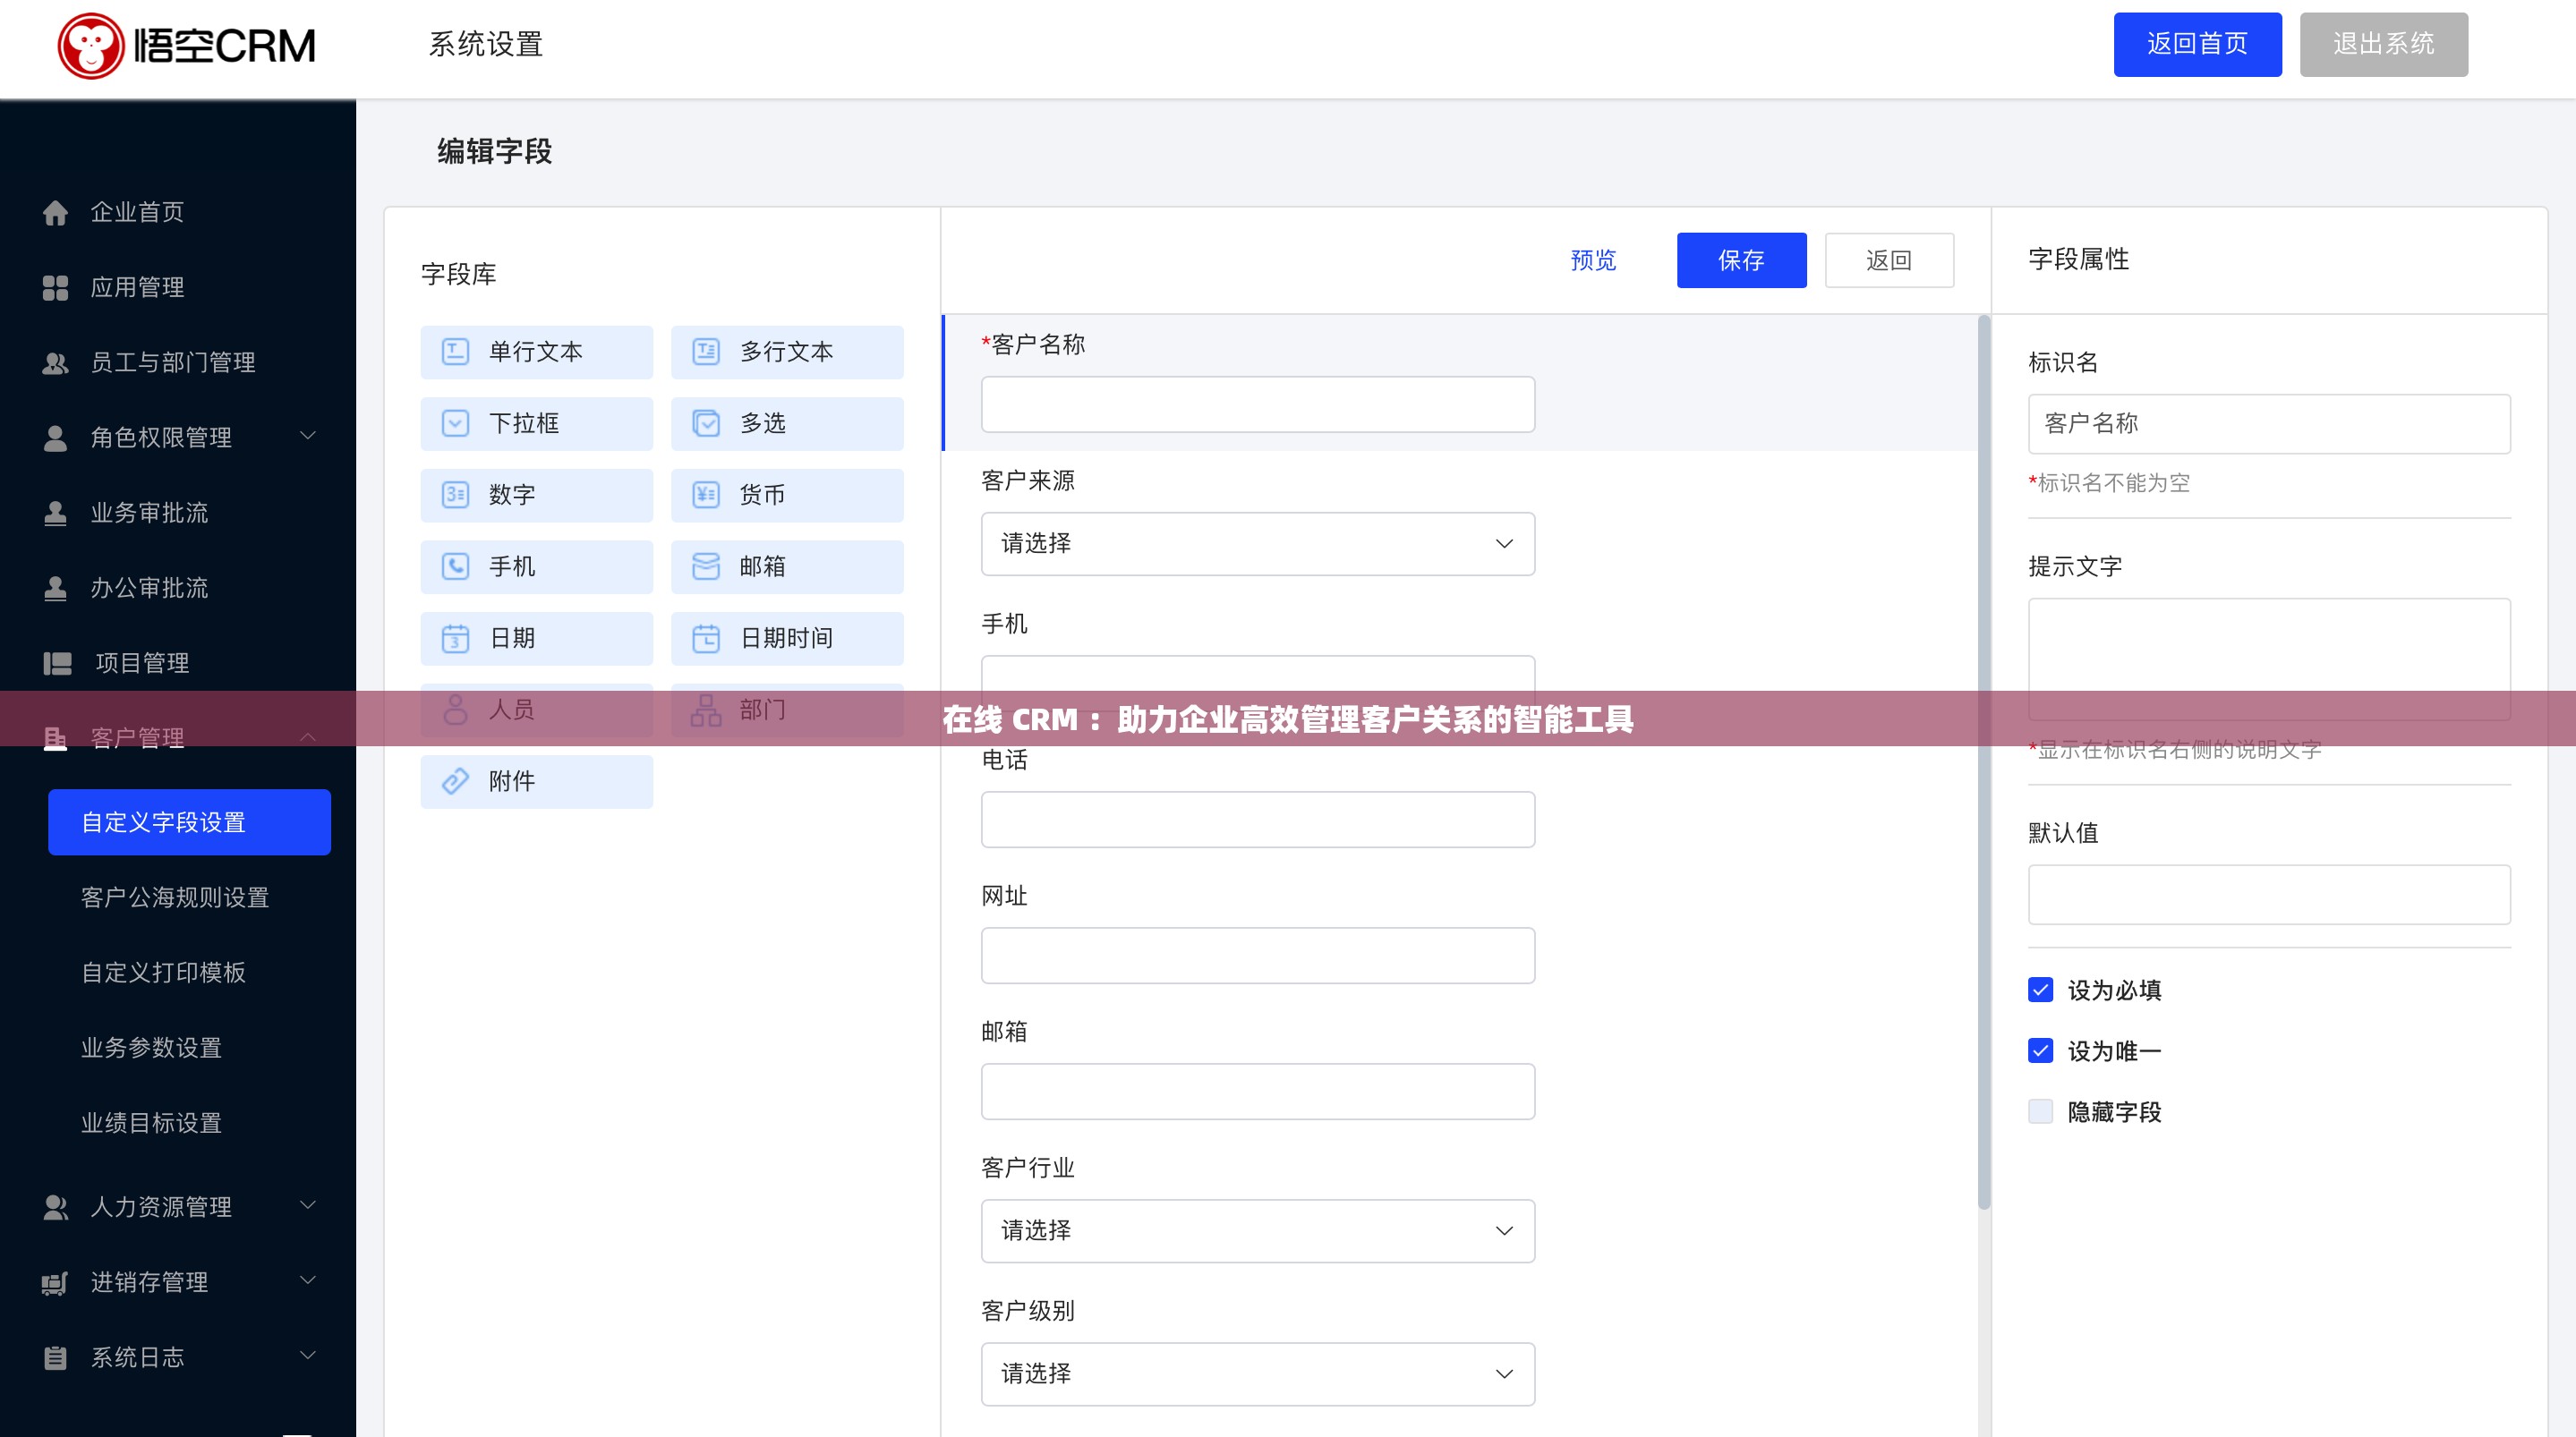Uncheck the 设为必填 checkbox

click(2040, 990)
